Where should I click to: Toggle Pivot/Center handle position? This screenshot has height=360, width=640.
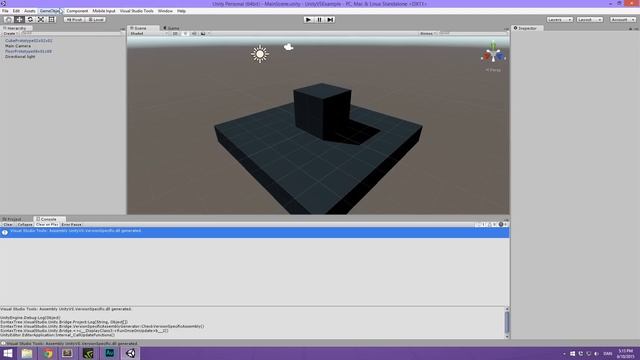coord(74,20)
